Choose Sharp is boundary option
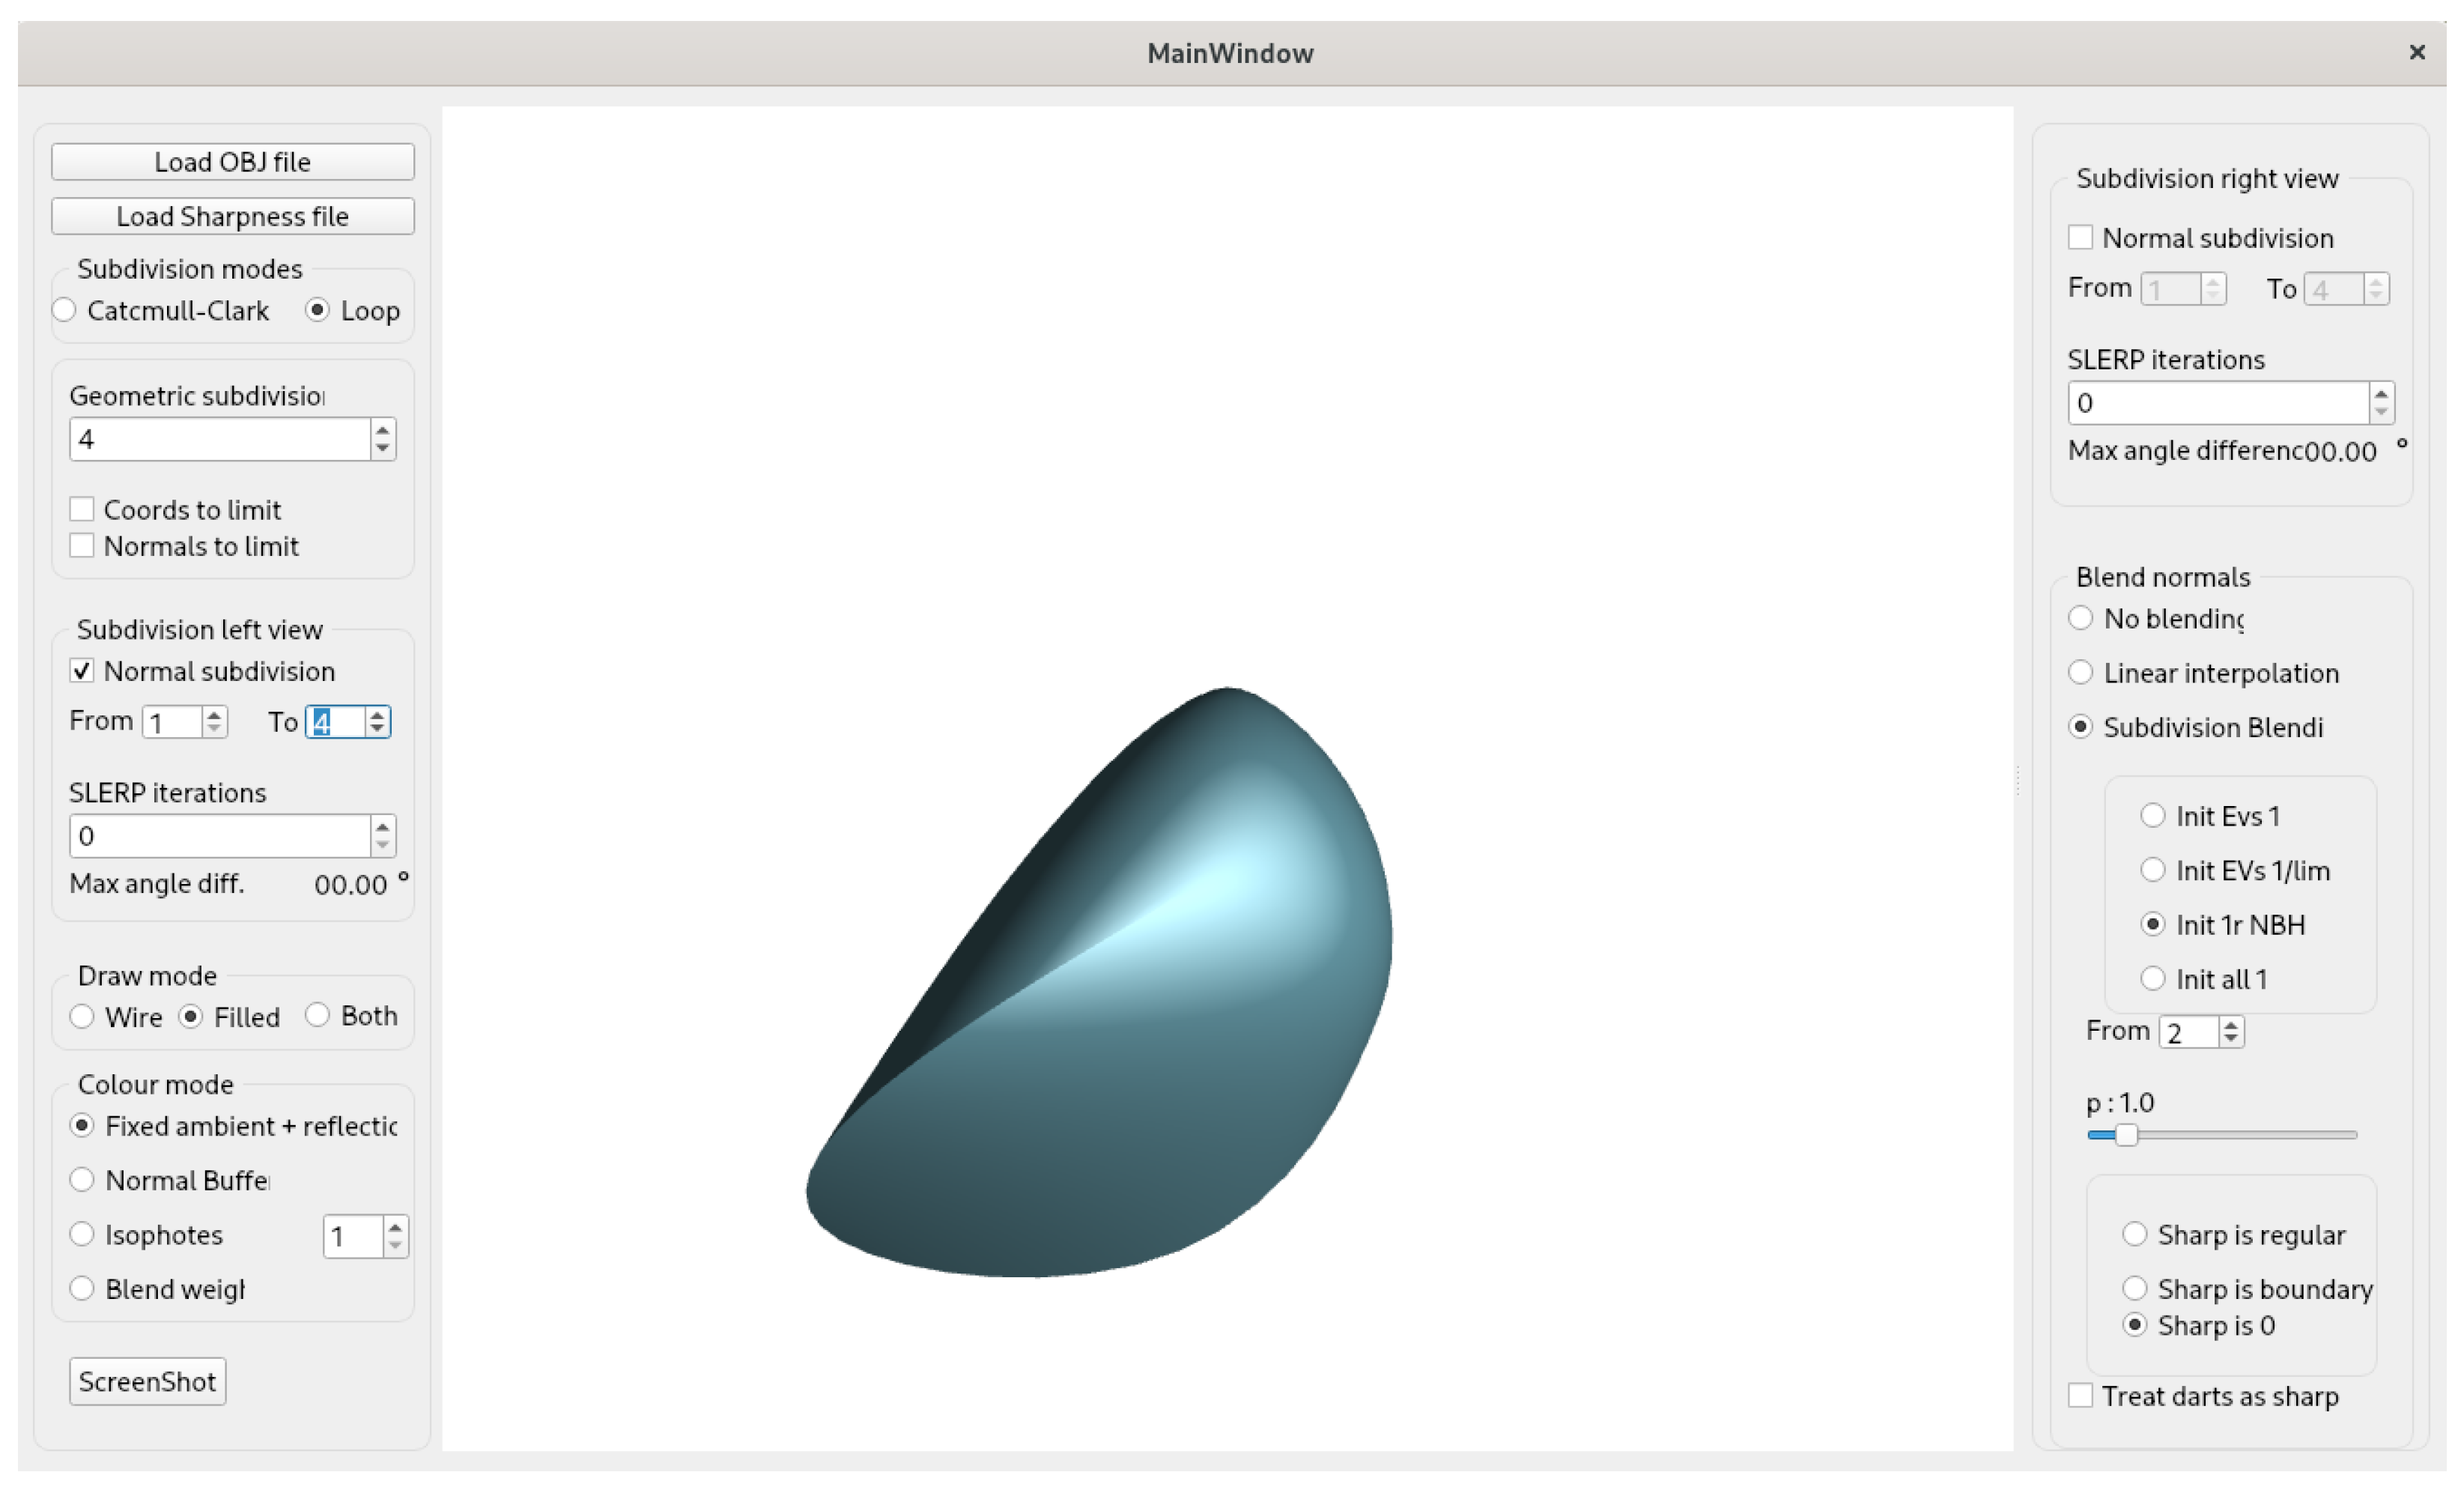 click(x=2135, y=1289)
